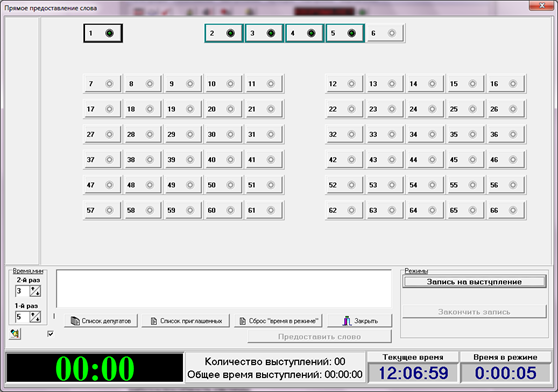Select seat button 3

pyautogui.click(x=264, y=33)
